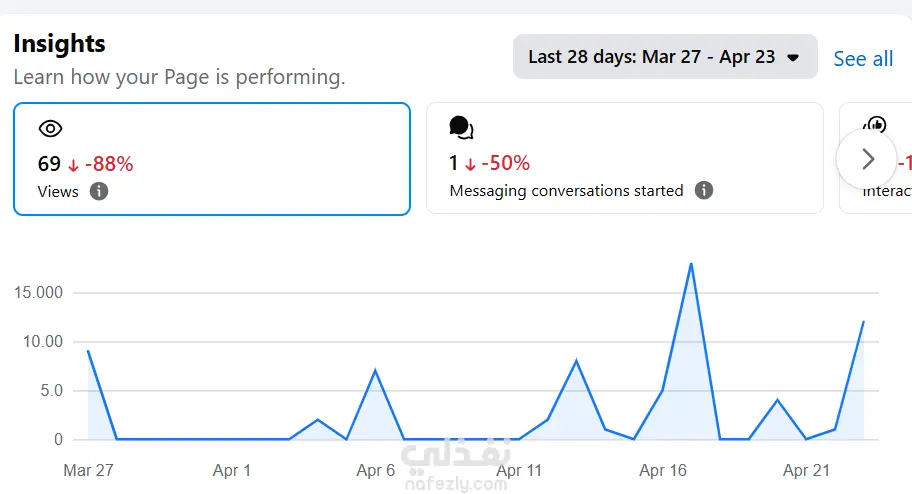Click the red down arrow beside -50%
Screen dimensions: 912x494
tap(470, 165)
